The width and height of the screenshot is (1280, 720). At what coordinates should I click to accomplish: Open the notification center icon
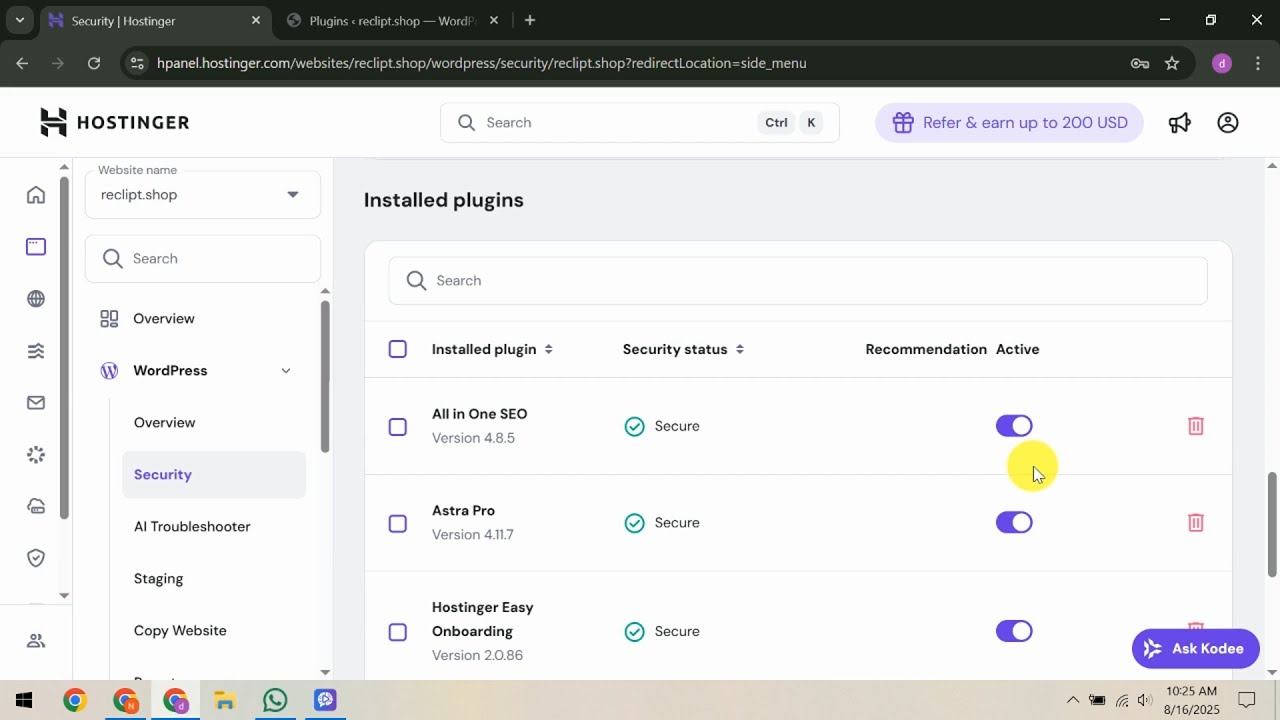coord(1247,700)
